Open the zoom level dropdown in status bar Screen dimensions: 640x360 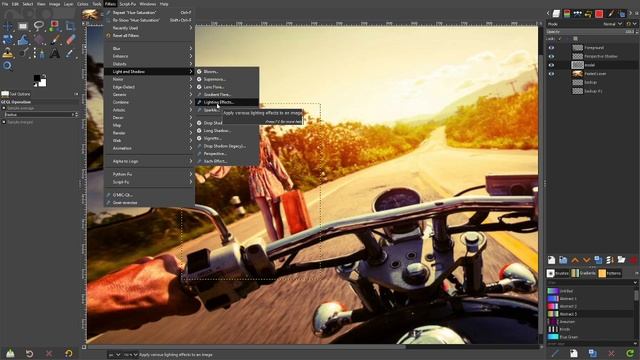point(131,355)
